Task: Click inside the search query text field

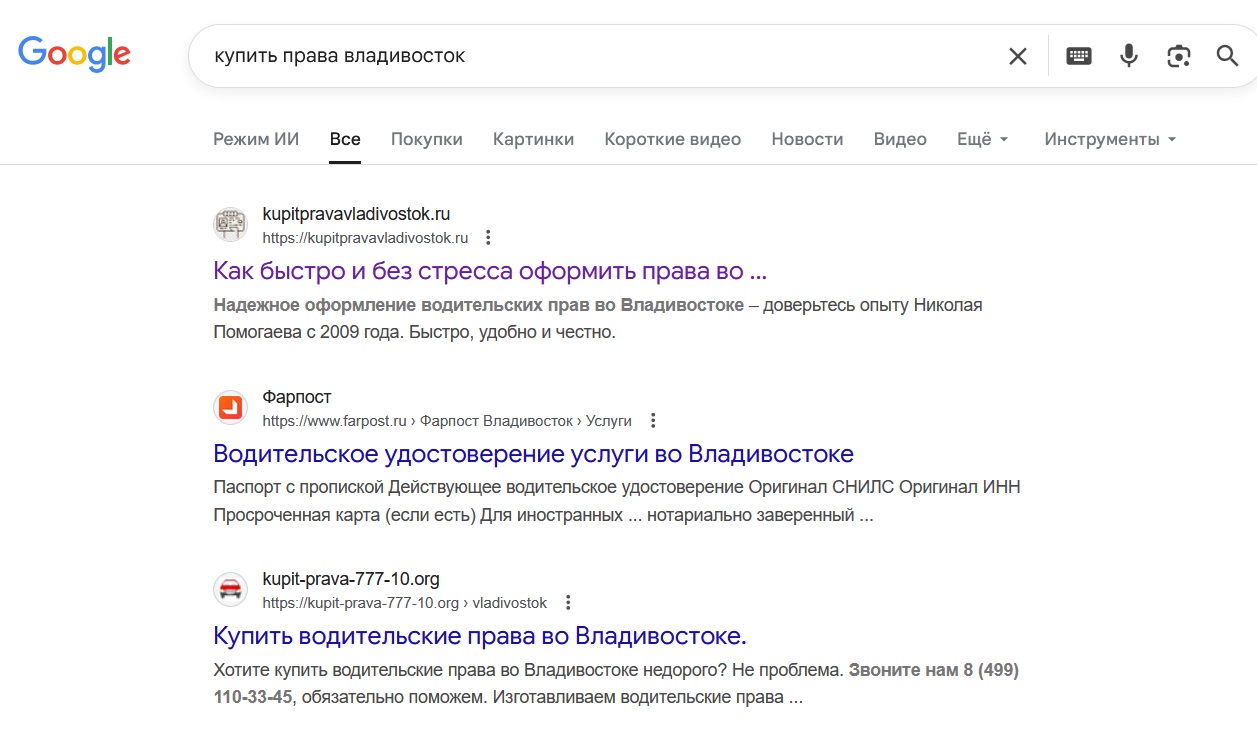Action: (x=600, y=56)
